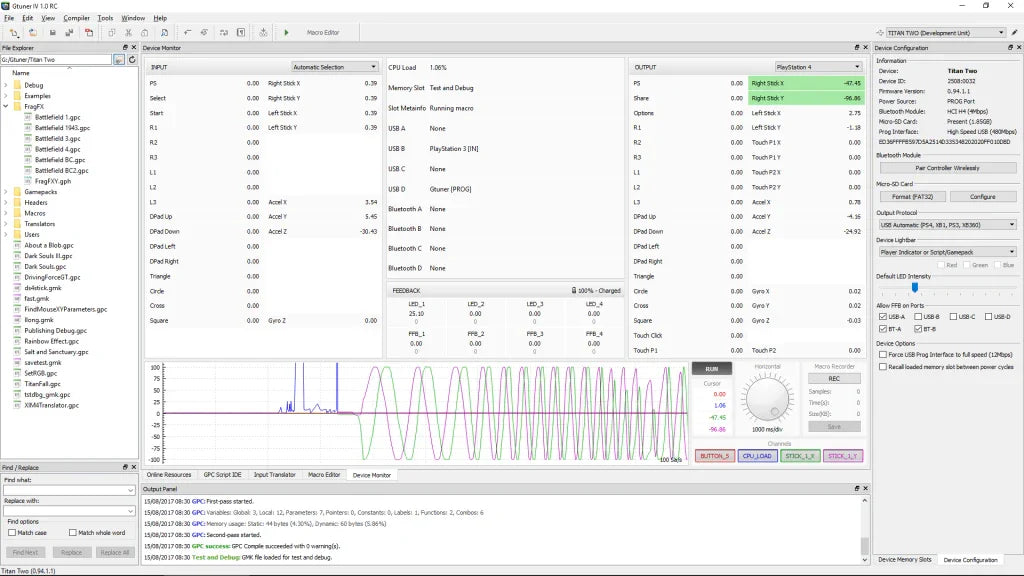Click the Default LED Intensity slider
Viewport: 1024px width, 576px height.
click(914, 288)
